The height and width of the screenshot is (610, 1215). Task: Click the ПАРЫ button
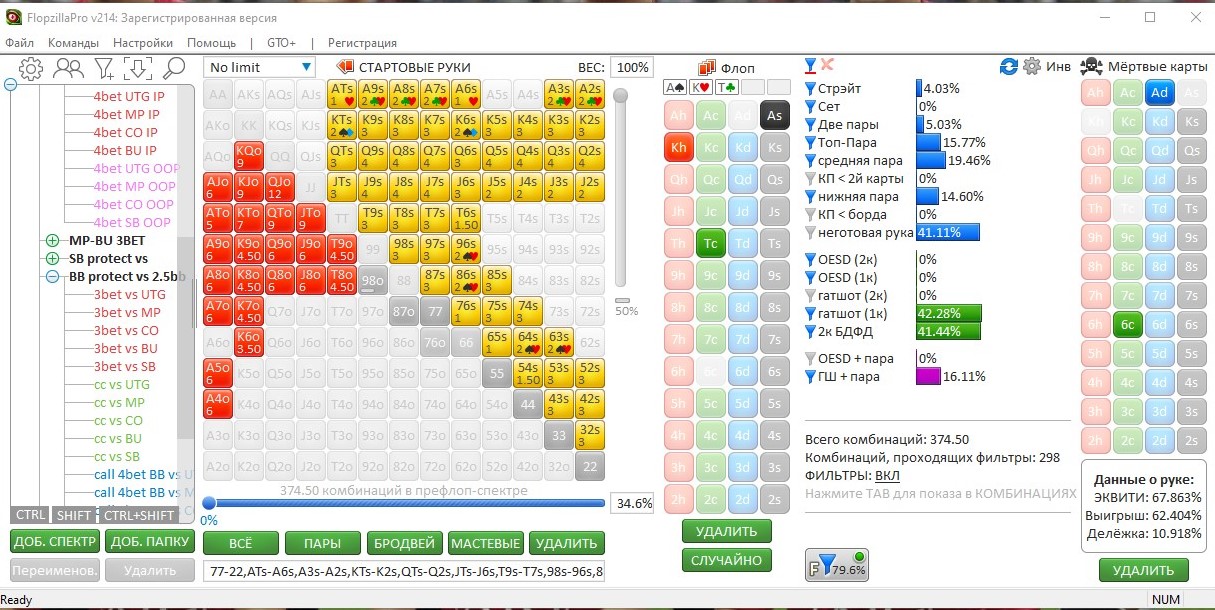[322, 543]
